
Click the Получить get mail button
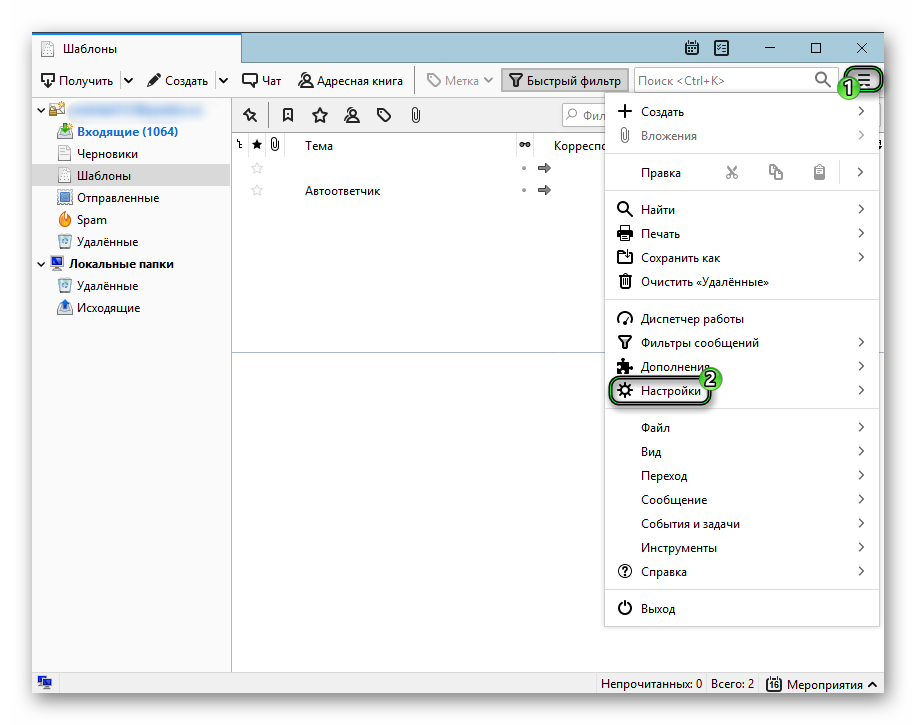pyautogui.click(x=77, y=81)
